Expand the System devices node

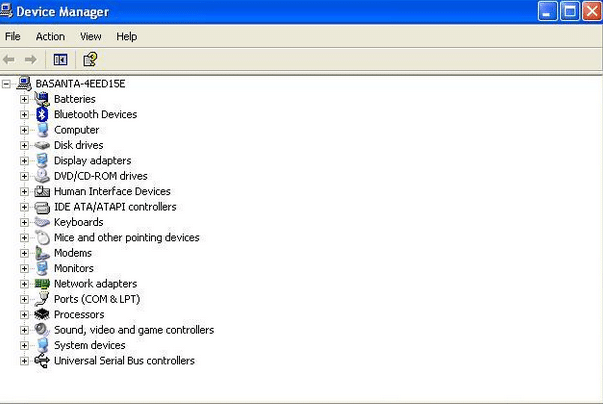pyautogui.click(x=24, y=345)
